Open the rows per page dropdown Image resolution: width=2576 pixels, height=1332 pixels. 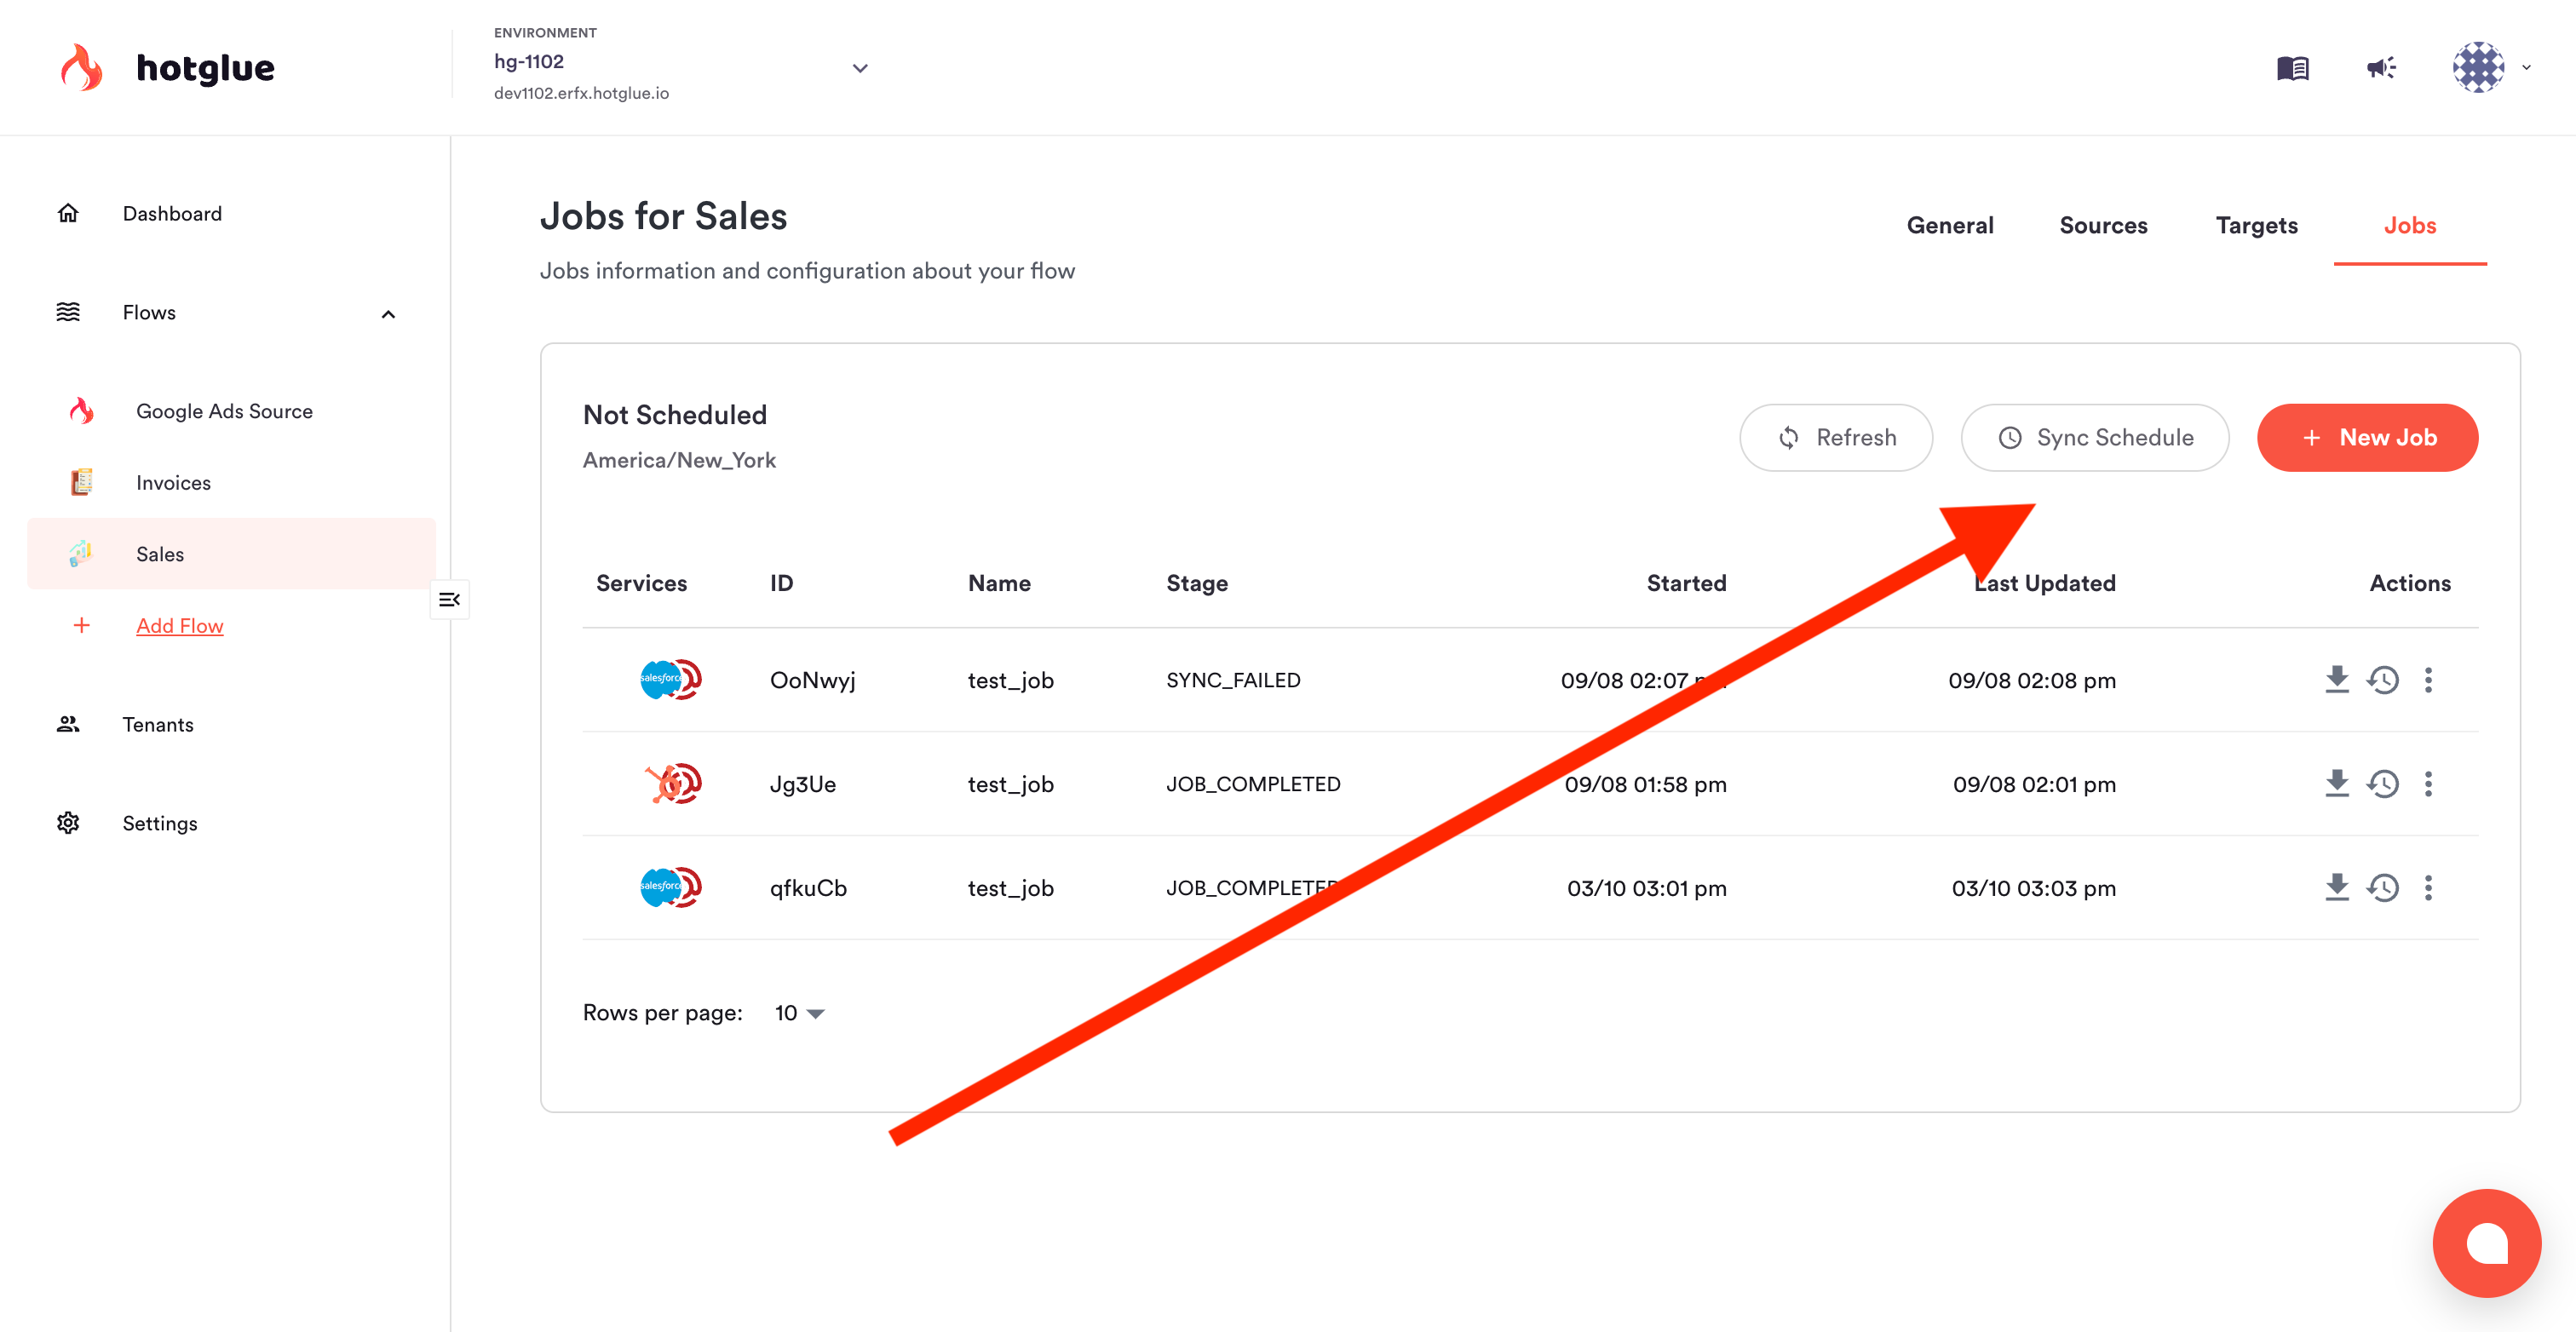[x=800, y=1013]
